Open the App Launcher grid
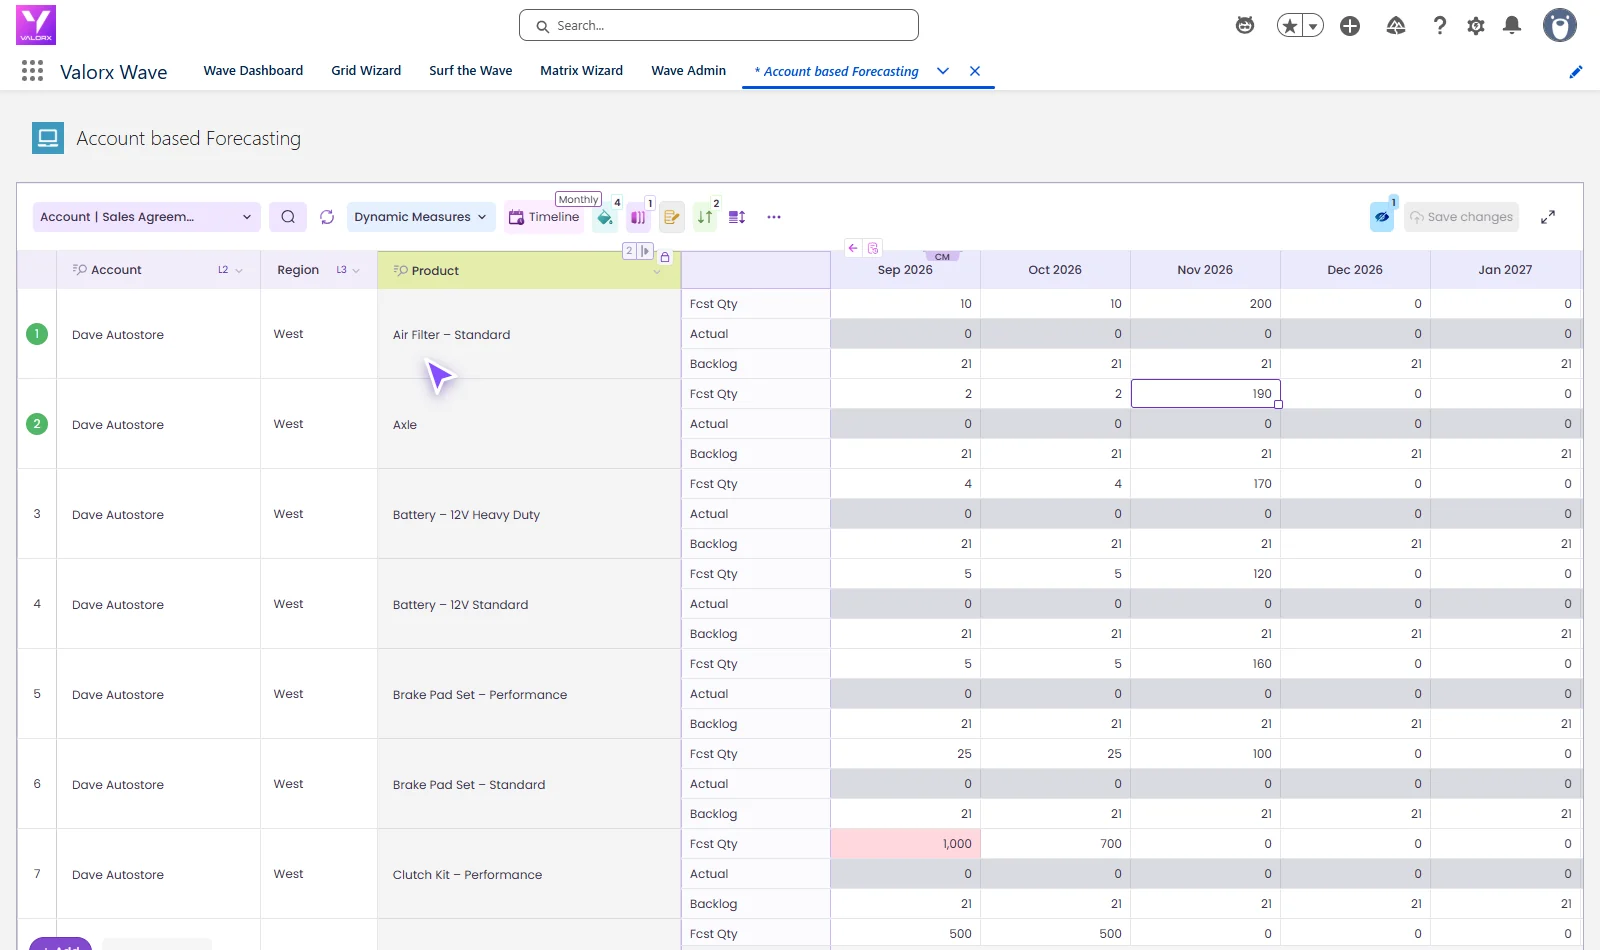 (x=32, y=71)
